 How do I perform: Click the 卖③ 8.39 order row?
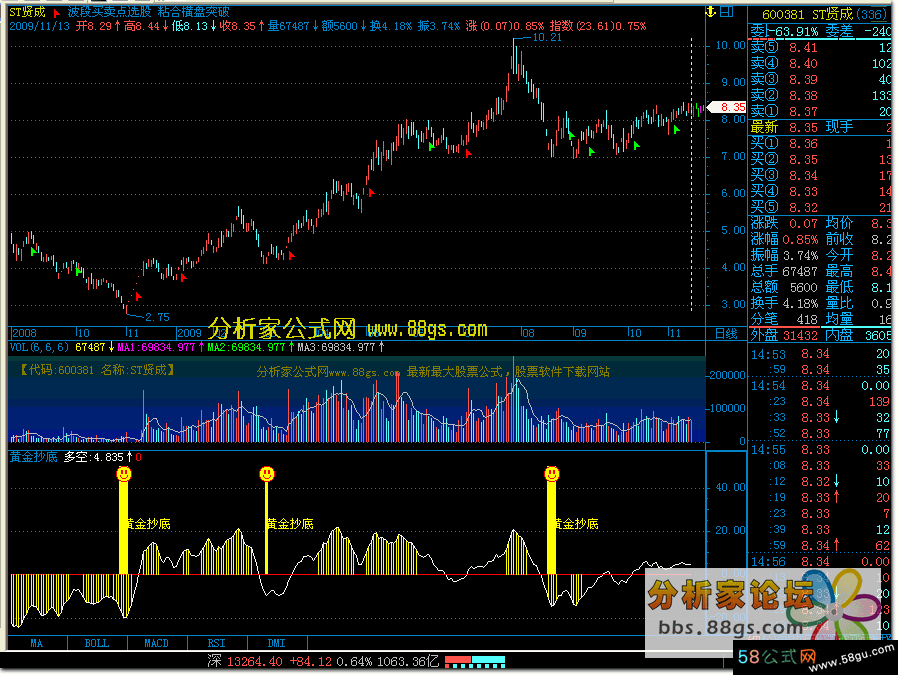coord(821,80)
